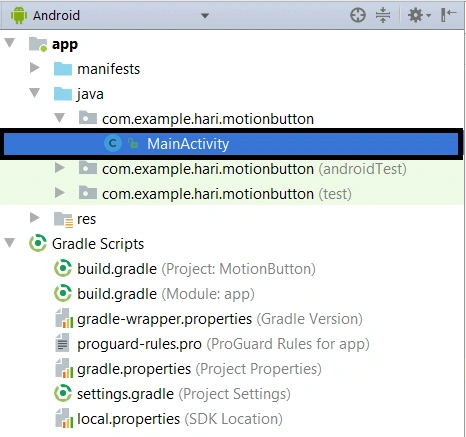Select build.gradle (Module: app)
466x437 pixels.
pyautogui.click(x=166, y=294)
